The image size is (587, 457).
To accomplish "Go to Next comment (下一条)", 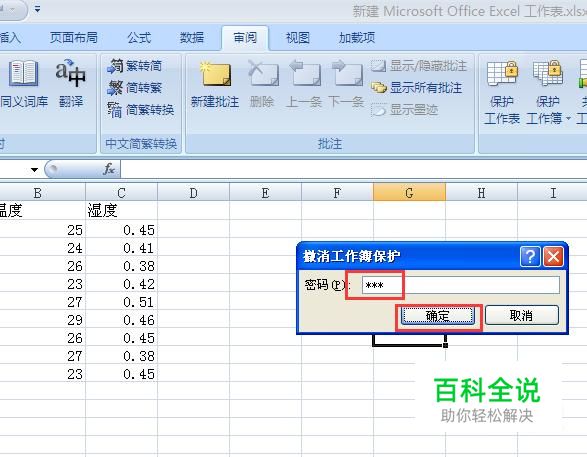I will coord(347,84).
